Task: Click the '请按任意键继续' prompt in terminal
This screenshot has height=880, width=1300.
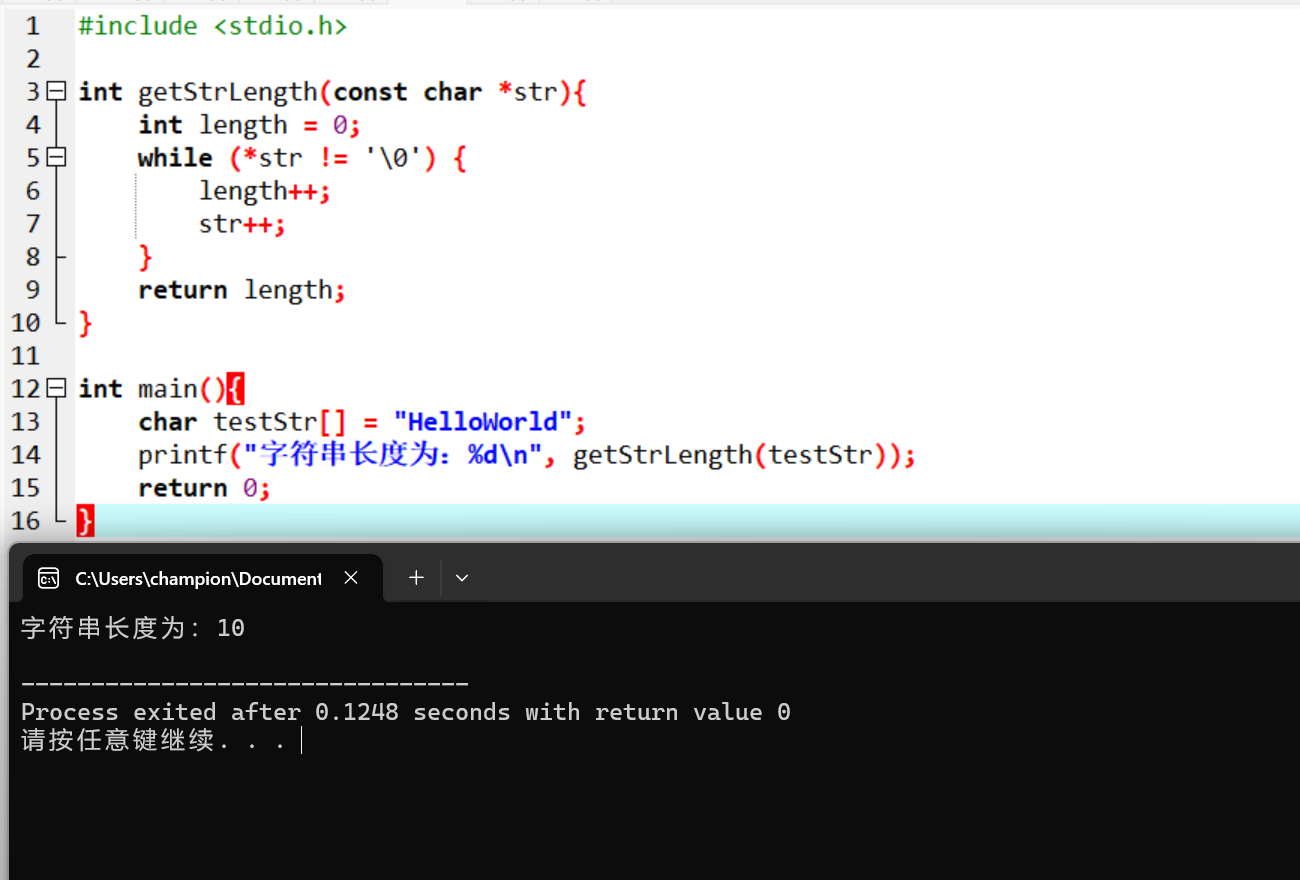Action: [153, 741]
